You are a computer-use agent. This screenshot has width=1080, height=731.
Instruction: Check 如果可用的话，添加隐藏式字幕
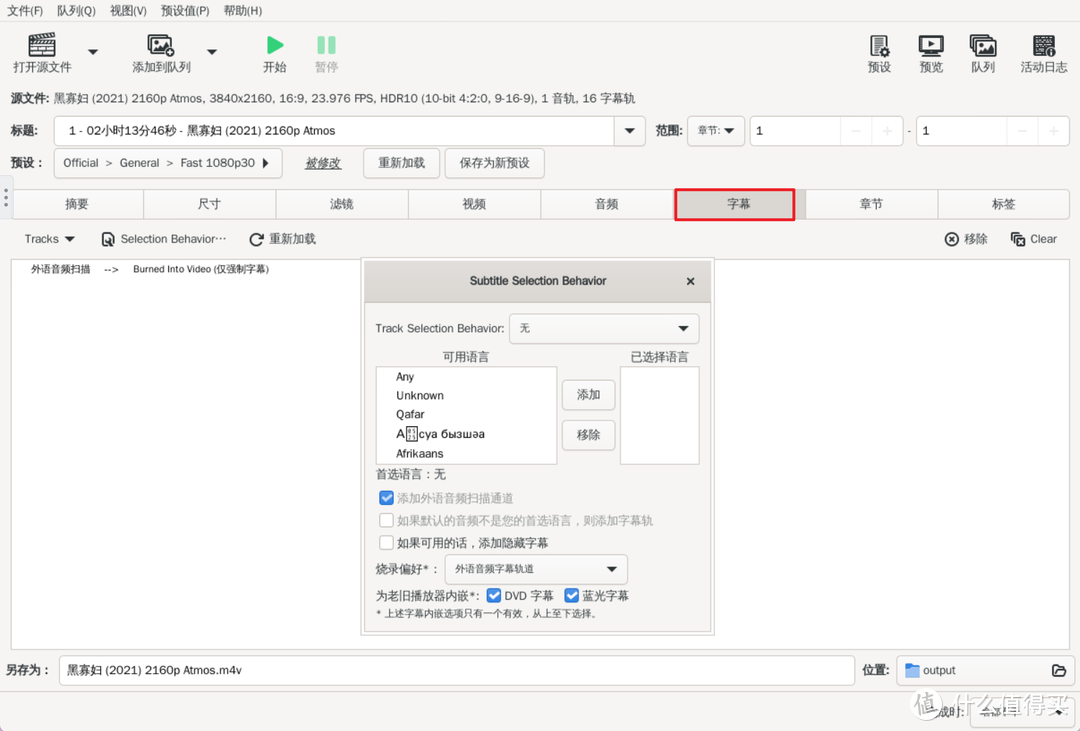pyautogui.click(x=386, y=543)
